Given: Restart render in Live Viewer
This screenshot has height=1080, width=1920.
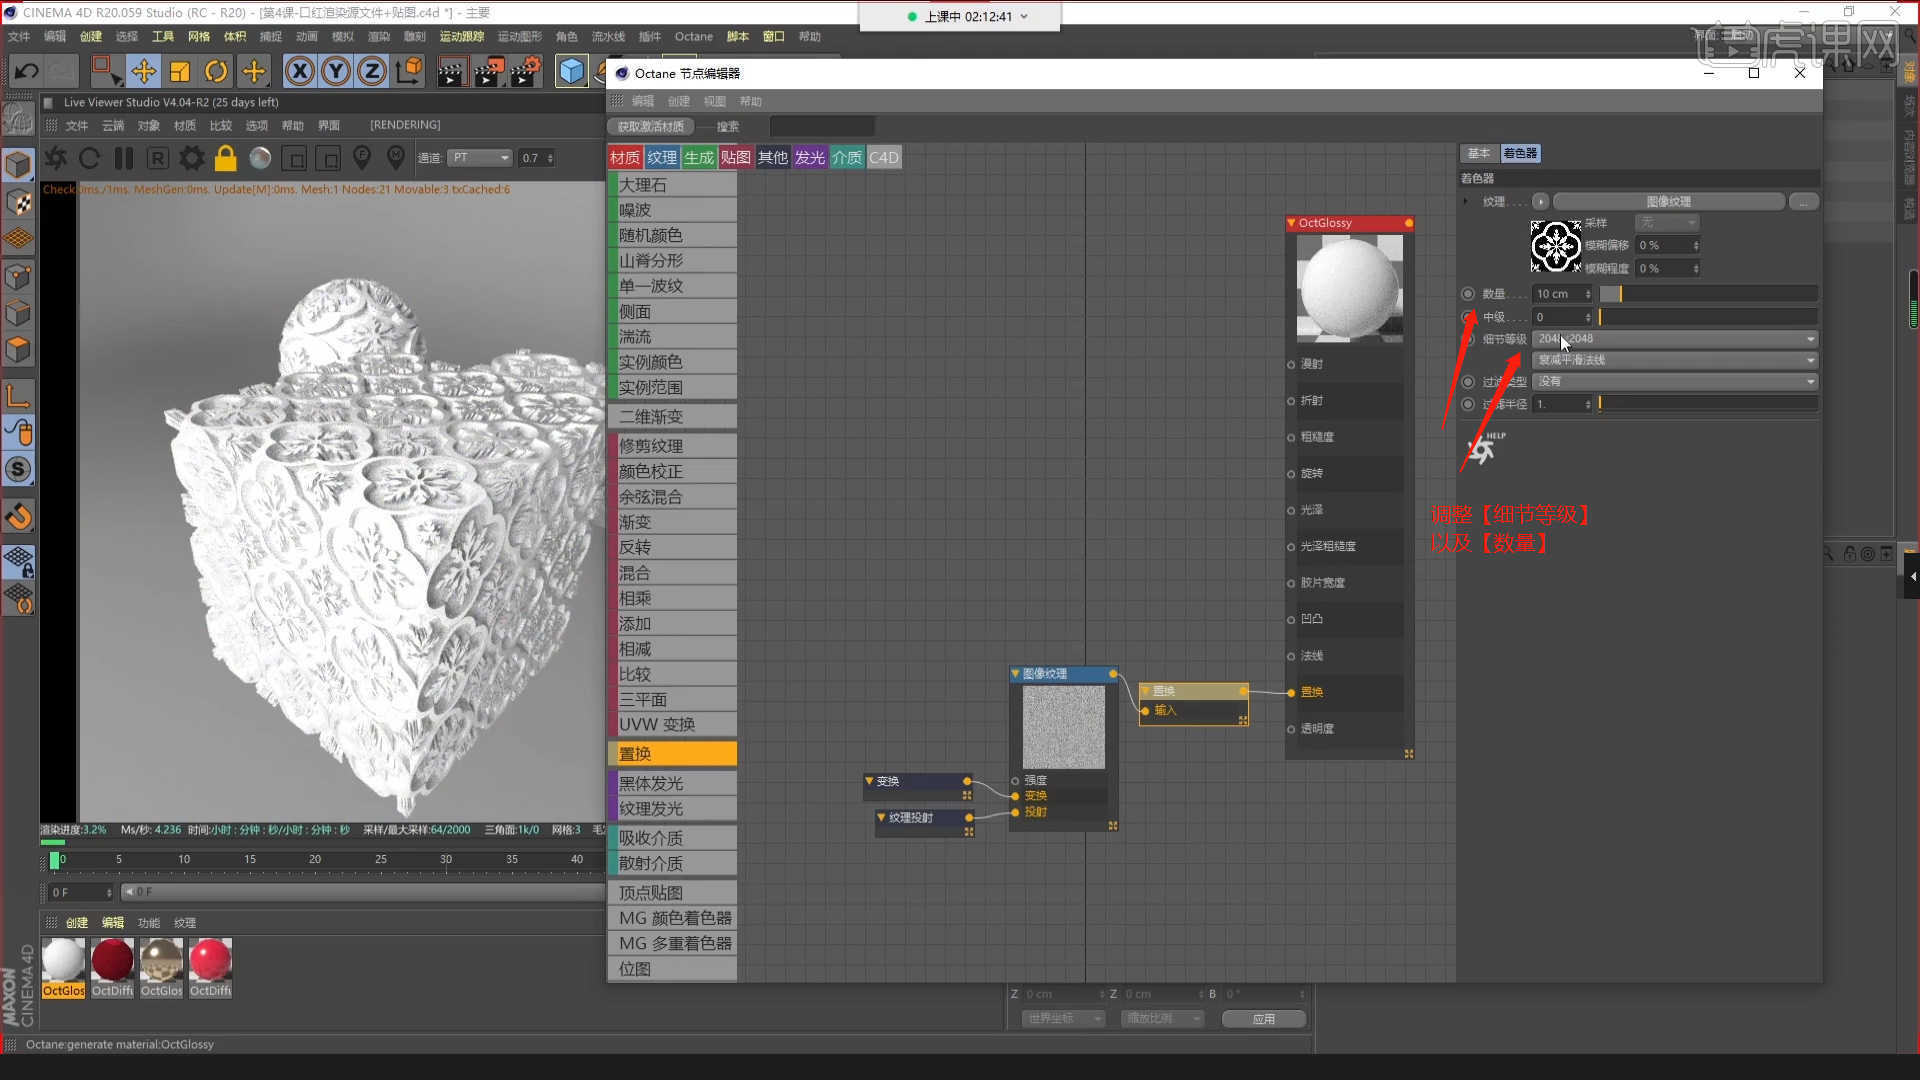Looking at the screenshot, I should tap(89, 158).
